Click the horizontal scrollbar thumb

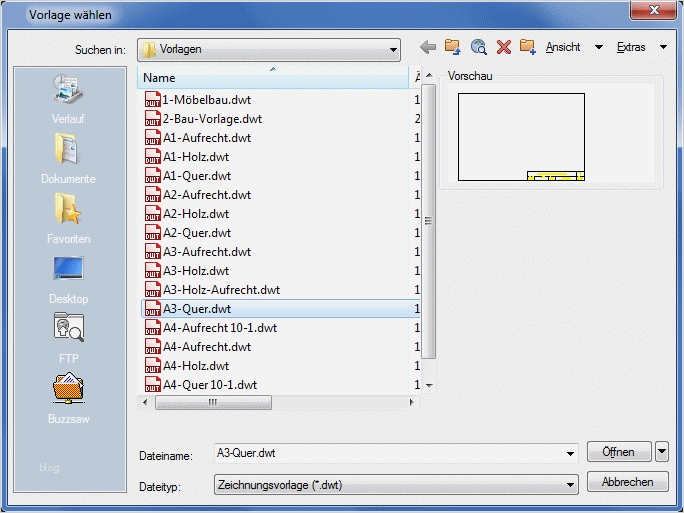click(x=213, y=402)
